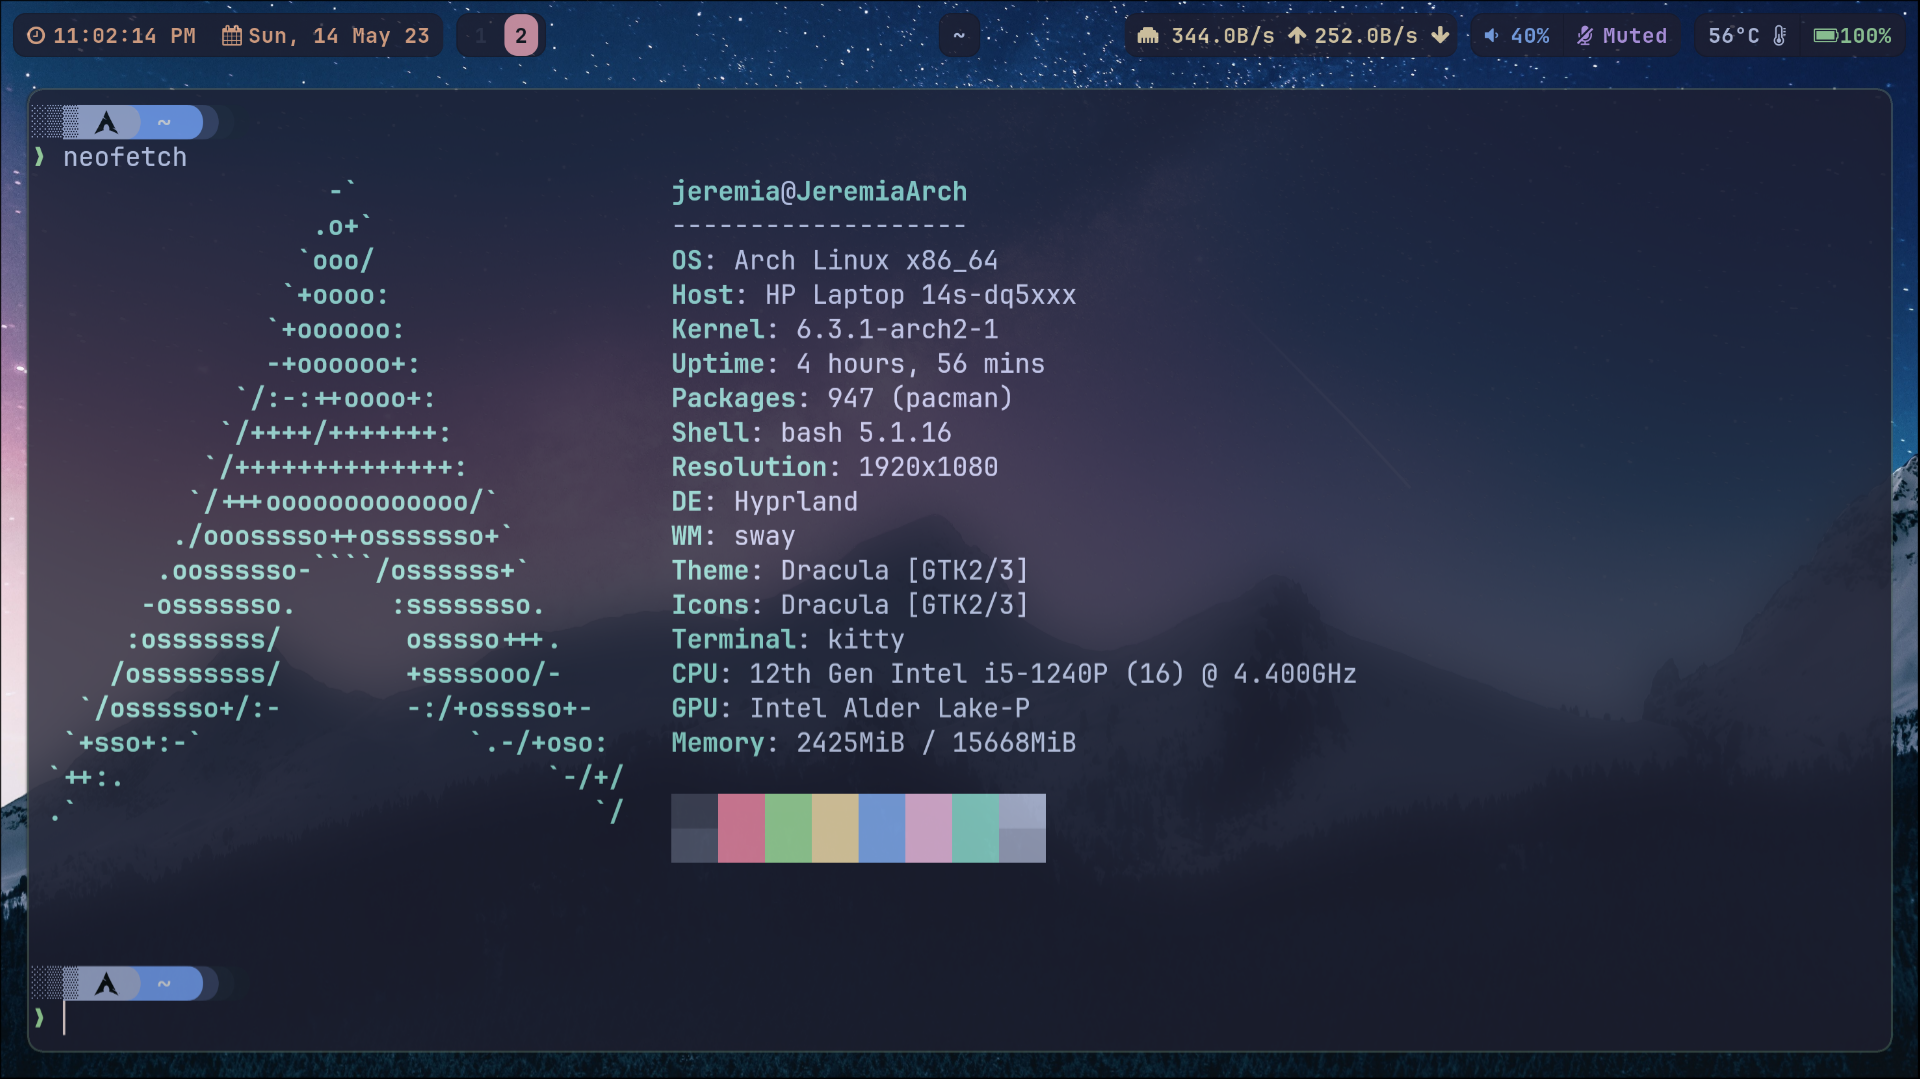Click the download arrow next to 252.0B/s
1920x1079 pixels.
coord(1440,36)
